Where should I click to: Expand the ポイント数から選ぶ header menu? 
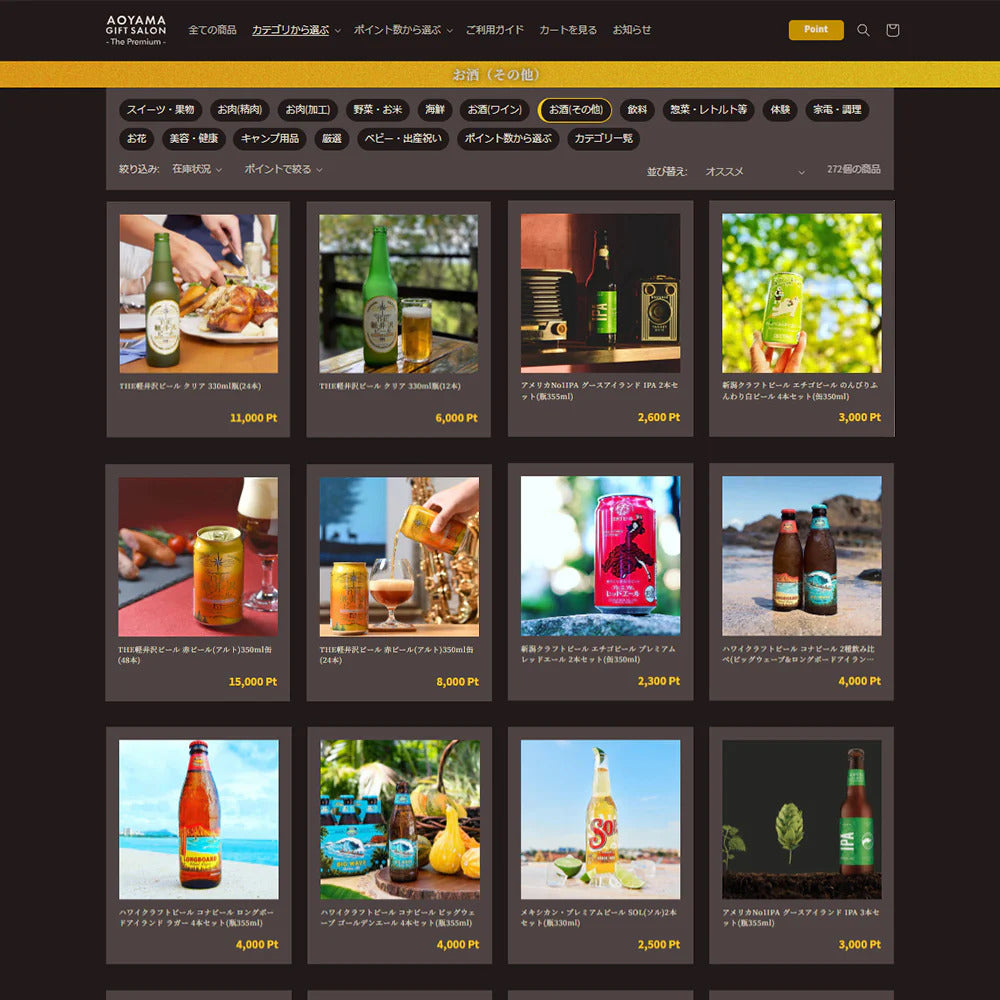[403, 30]
